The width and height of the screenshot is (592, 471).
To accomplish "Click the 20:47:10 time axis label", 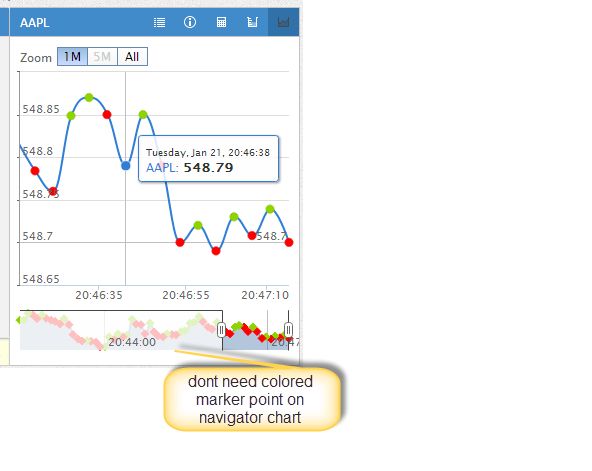I will 265,295.
